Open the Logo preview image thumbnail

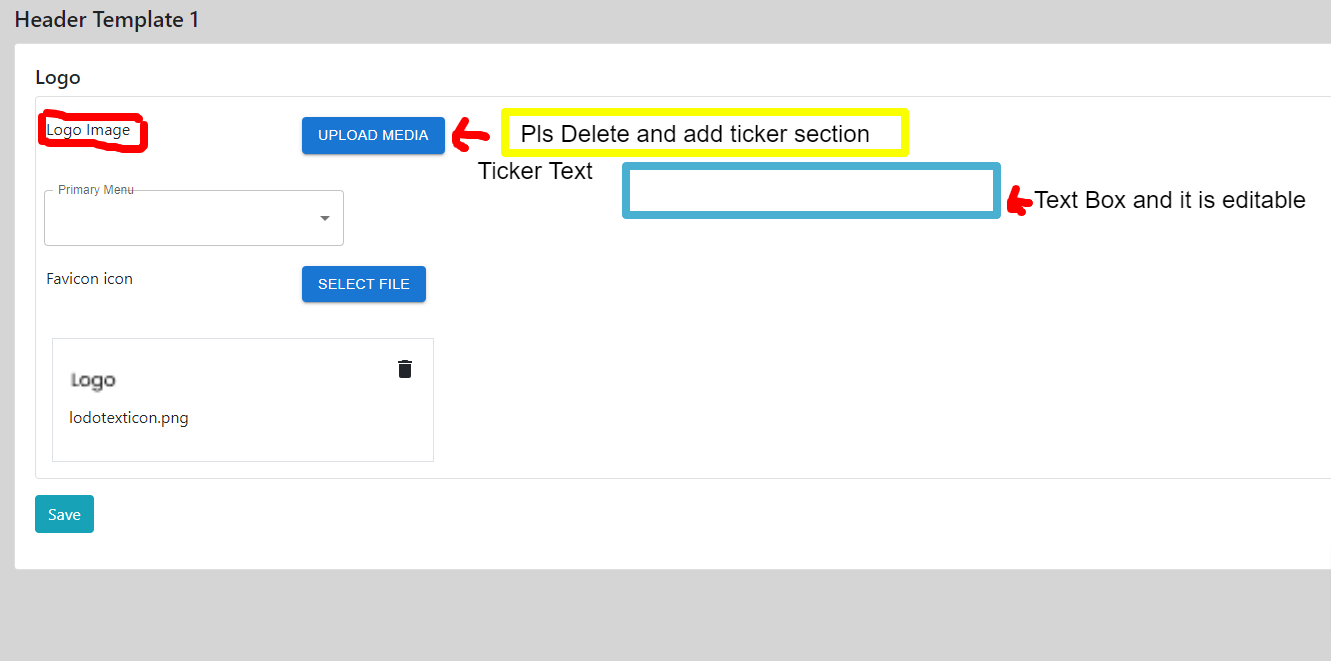tap(93, 380)
